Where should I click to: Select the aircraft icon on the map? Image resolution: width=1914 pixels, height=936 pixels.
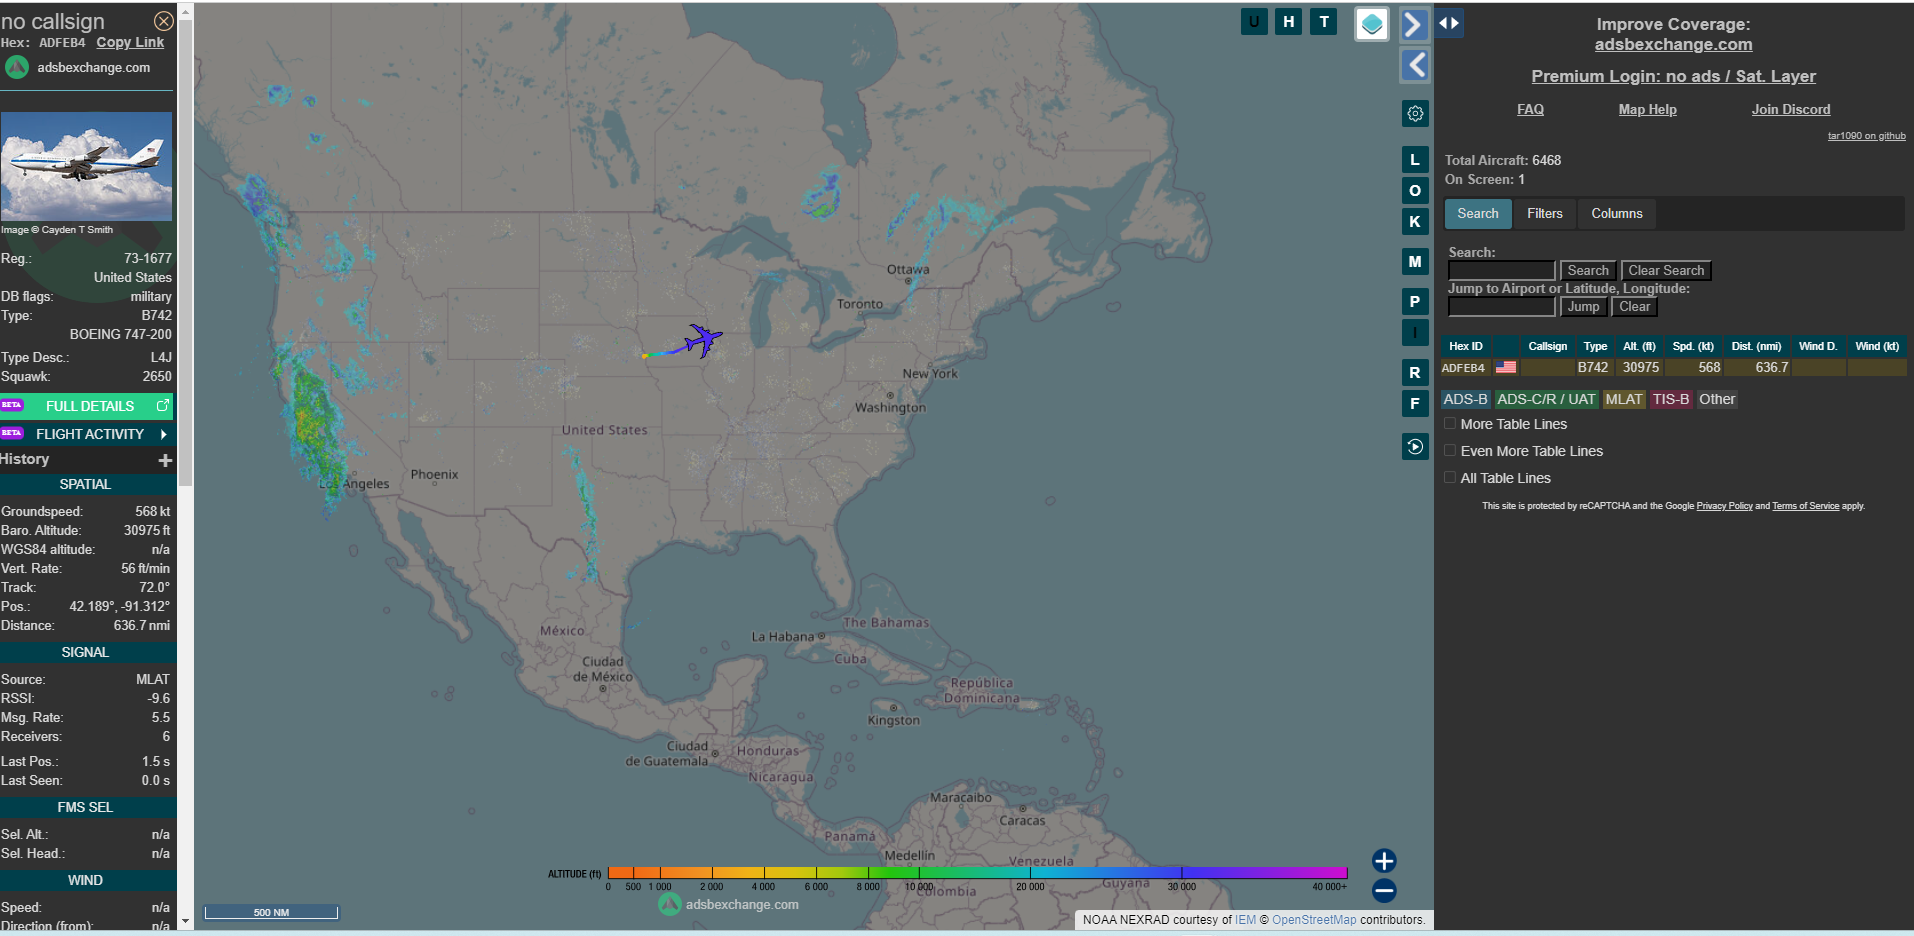coord(703,340)
